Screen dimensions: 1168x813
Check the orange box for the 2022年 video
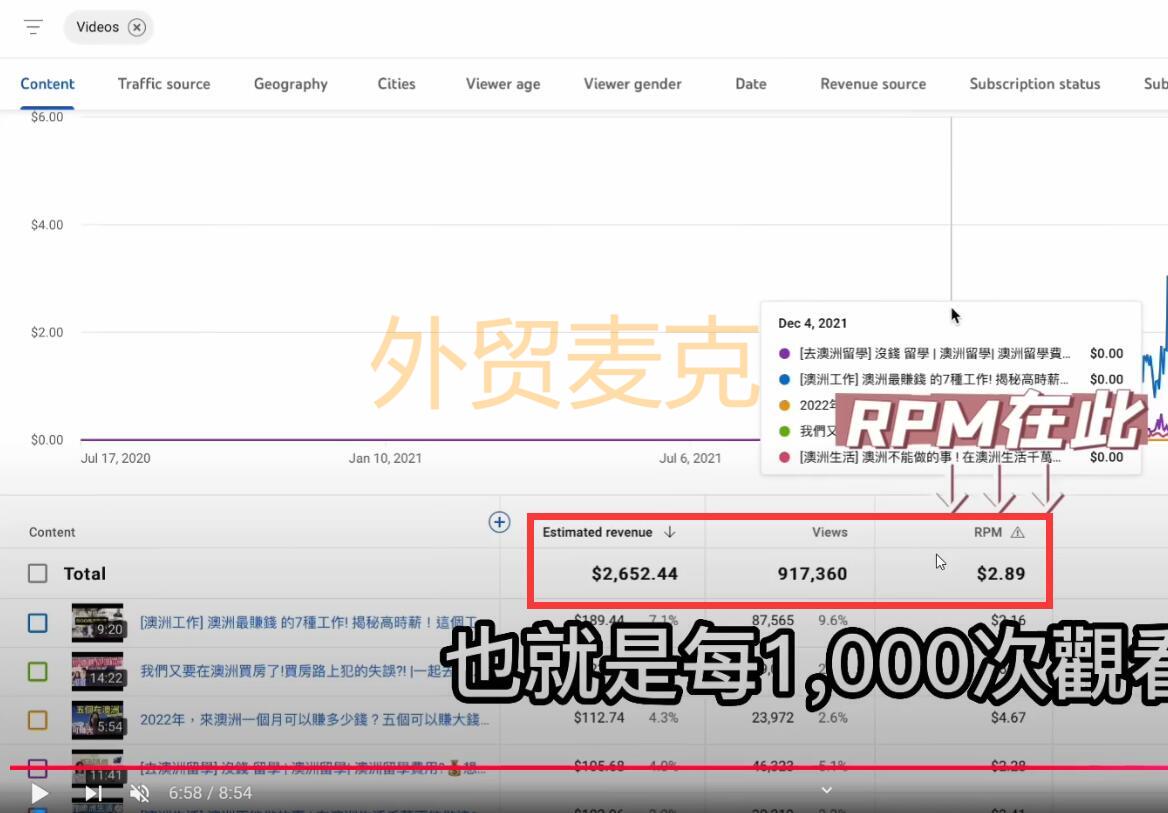tap(37, 720)
